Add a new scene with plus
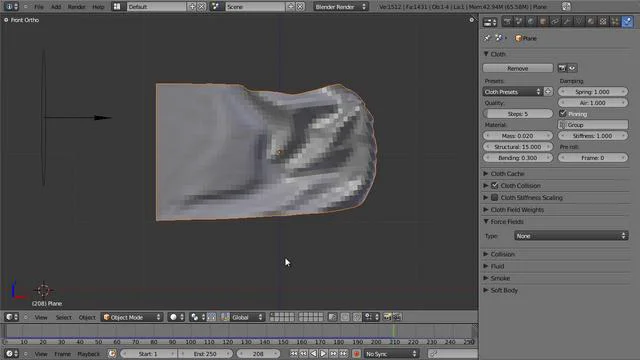Image resolution: width=640 pixels, height=360 pixels. tap(291, 7)
